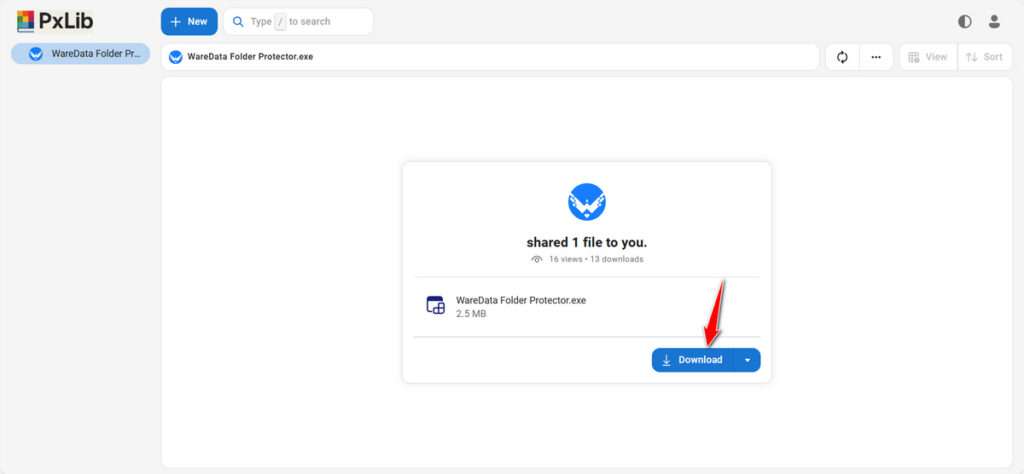Click the refresh icon in the toolbar
The image size is (1024, 474).
pos(842,57)
